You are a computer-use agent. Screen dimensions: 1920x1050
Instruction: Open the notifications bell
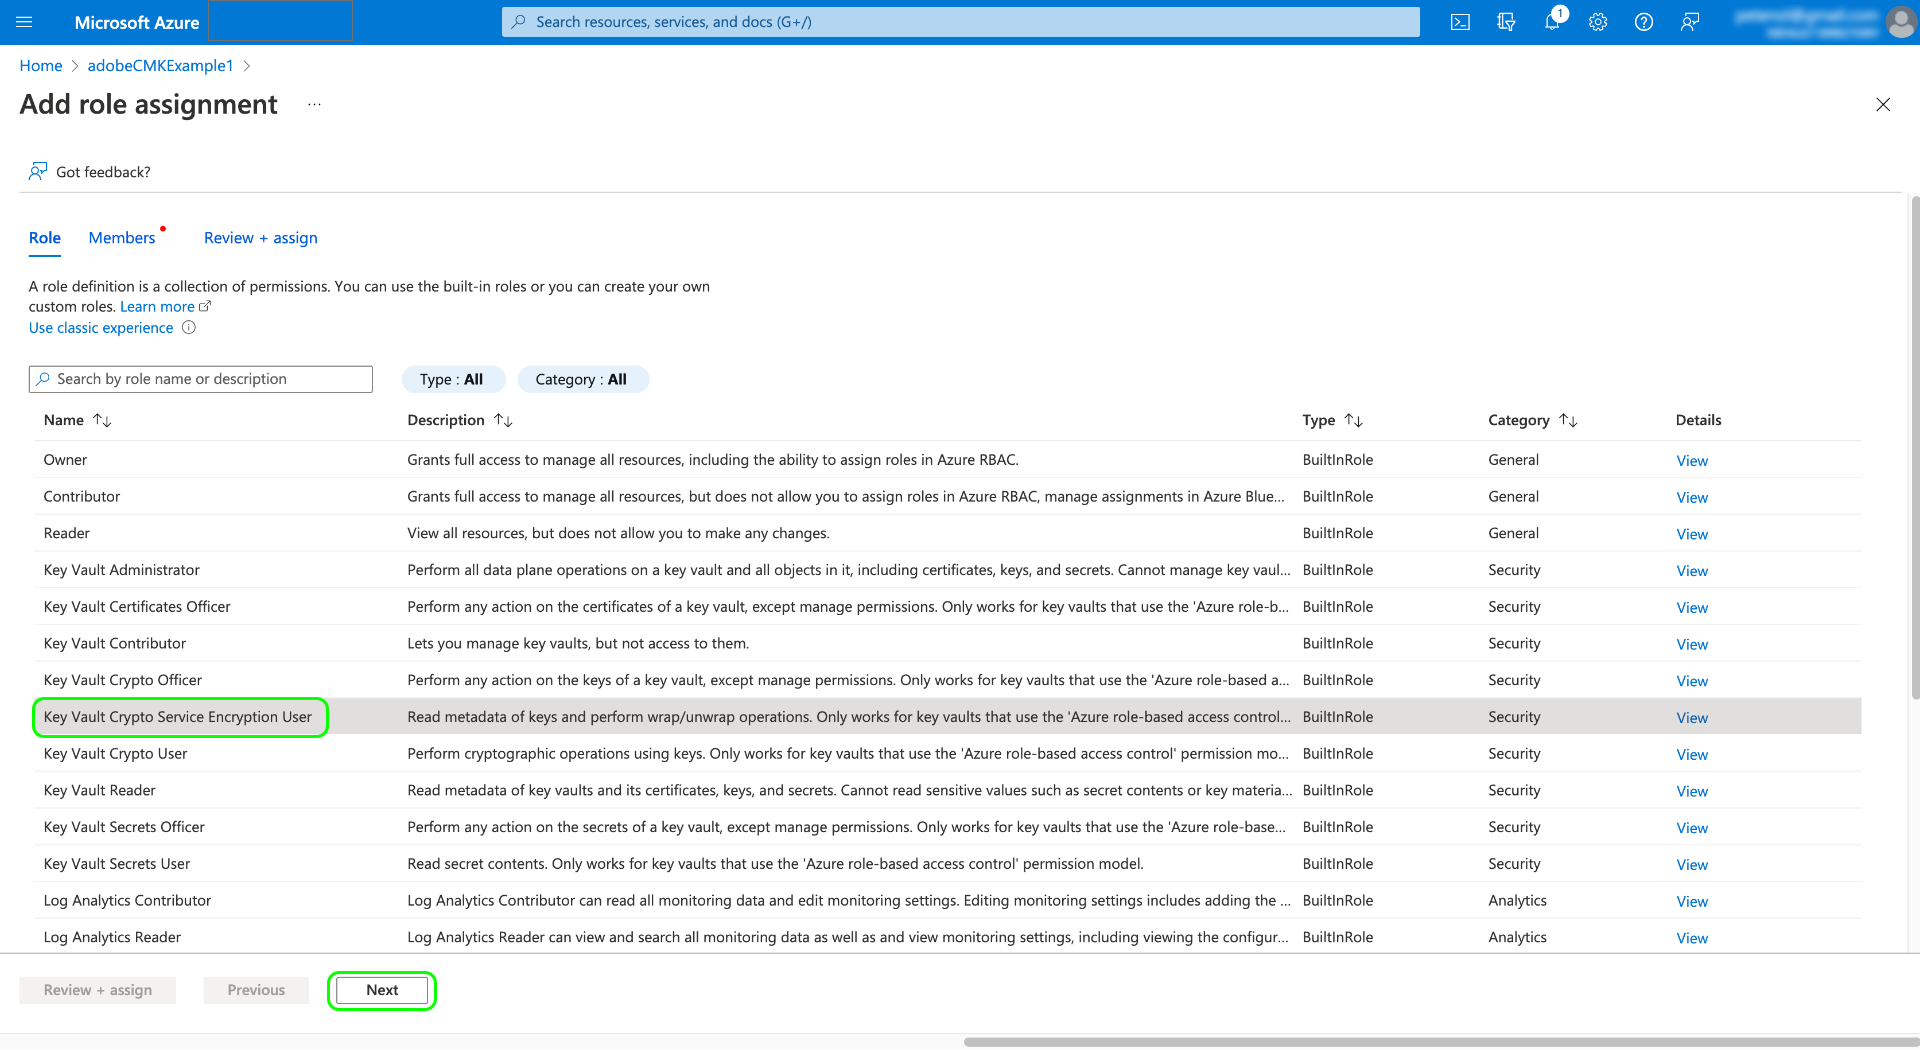point(1552,22)
